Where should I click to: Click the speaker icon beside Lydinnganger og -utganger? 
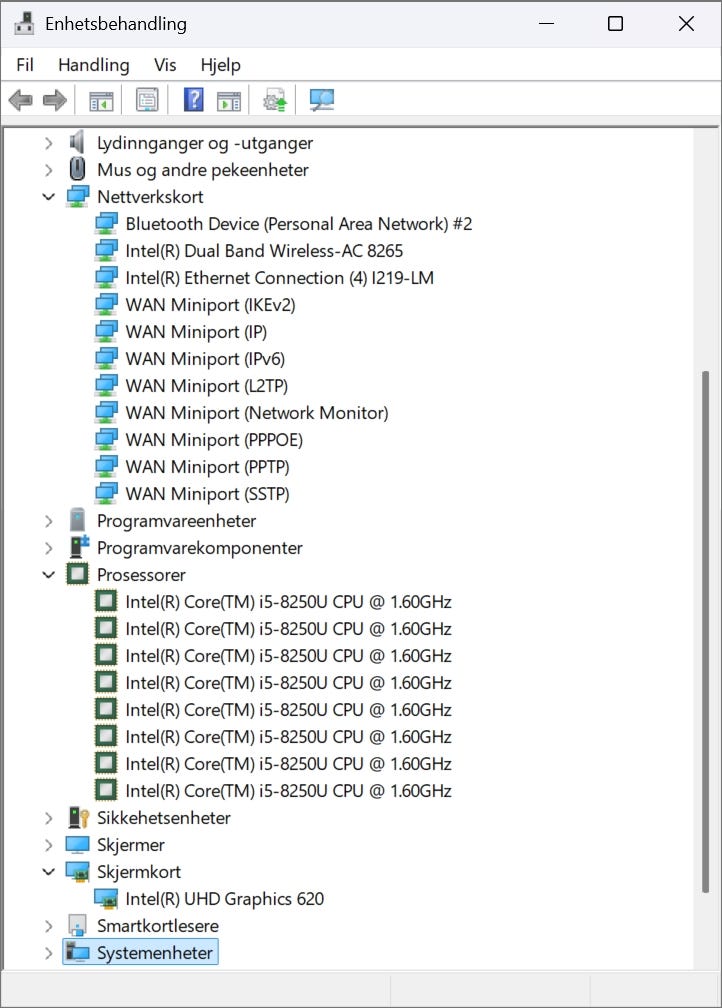[77, 143]
